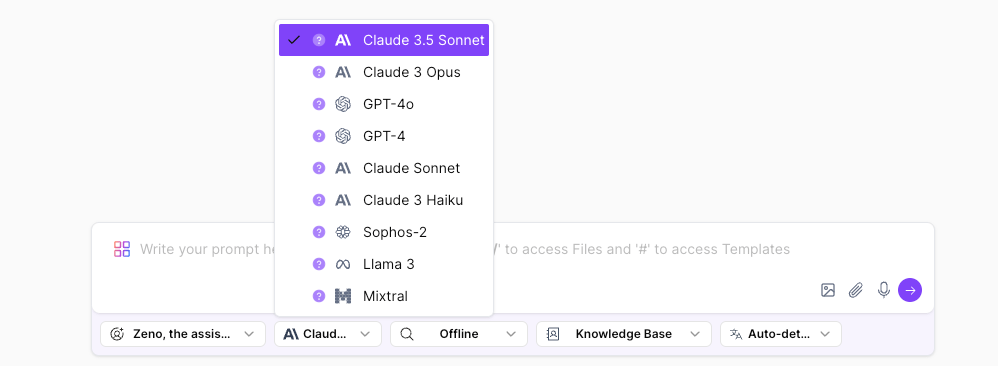
Task: Click the microphone voice input icon
Action: click(883, 290)
